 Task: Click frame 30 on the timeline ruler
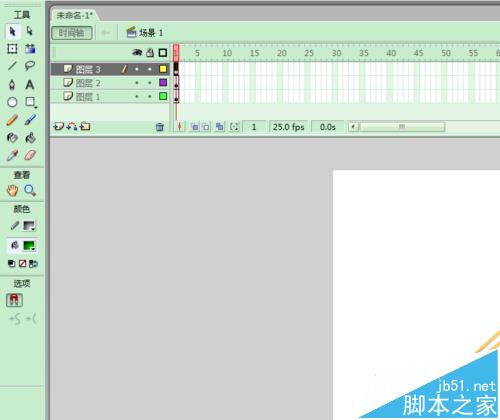click(x=337, y=53)
